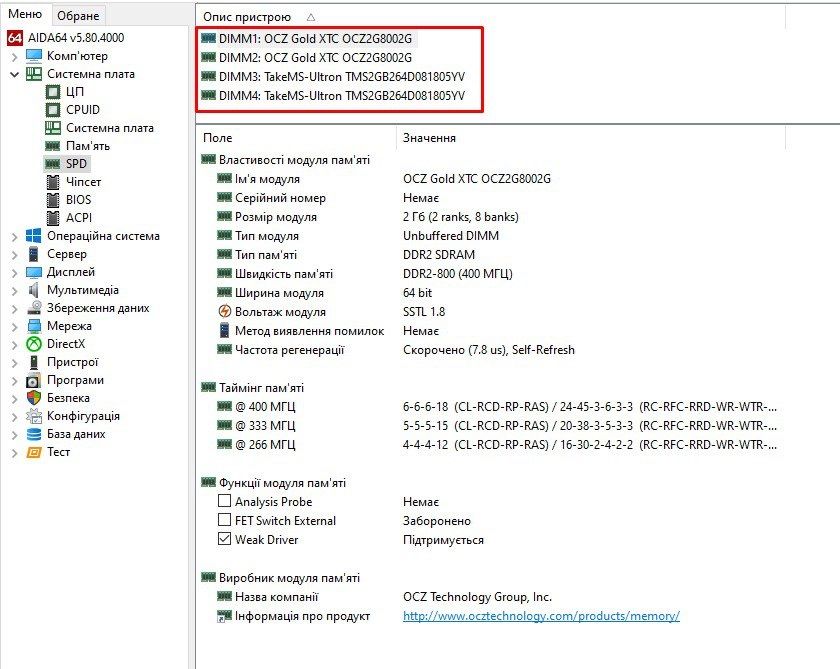840x669 pixels.
Task: Click the Пам'ять memory module icon
Action: [52, 146]
